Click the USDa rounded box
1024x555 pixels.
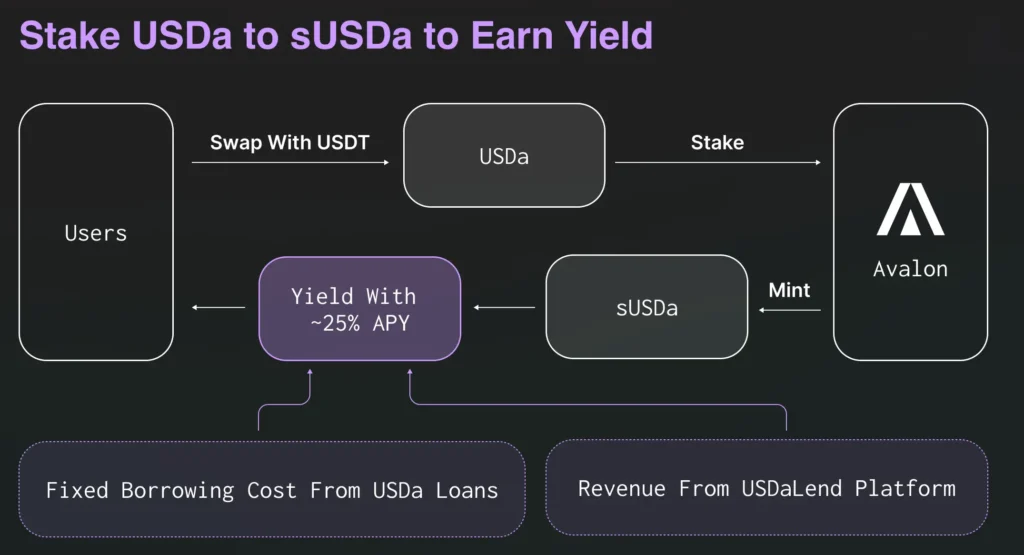(504, 155)
